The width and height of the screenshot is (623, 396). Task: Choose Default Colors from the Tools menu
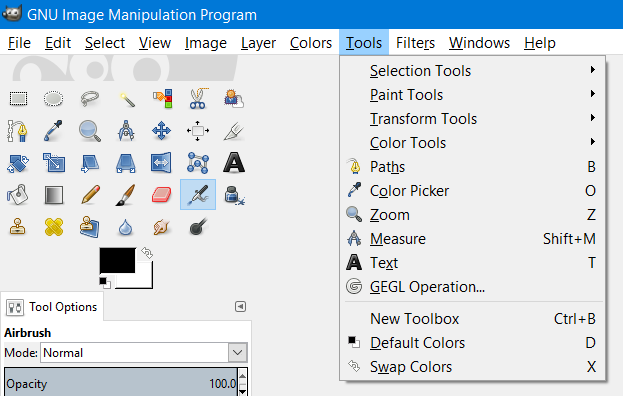tap(472, 343)
